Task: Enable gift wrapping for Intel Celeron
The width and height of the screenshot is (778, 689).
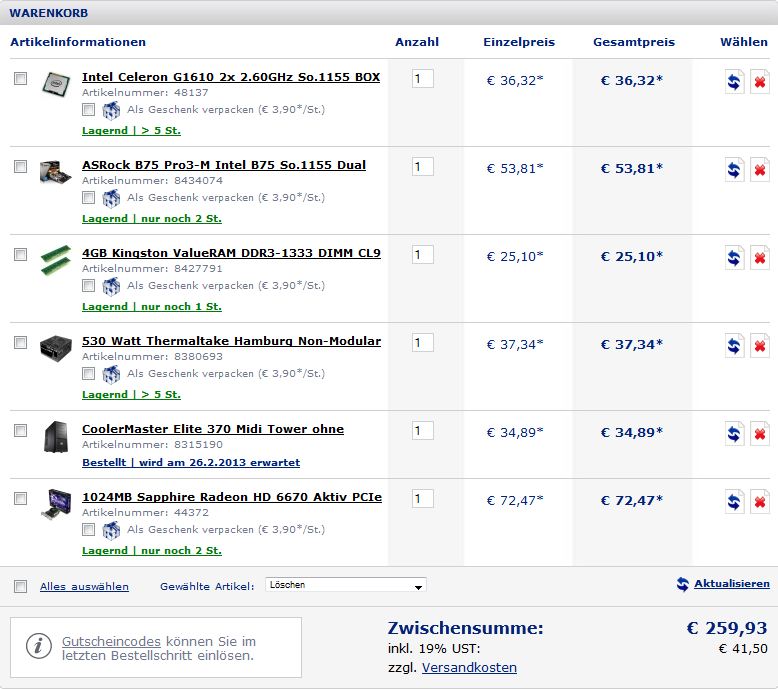Action: [88, 109]
